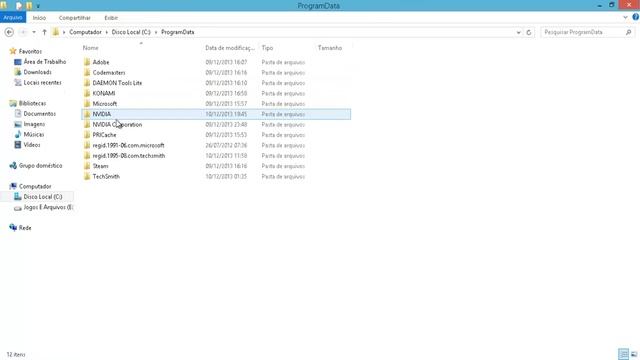Select the KONAMI folder icon

tap(87, 93)
